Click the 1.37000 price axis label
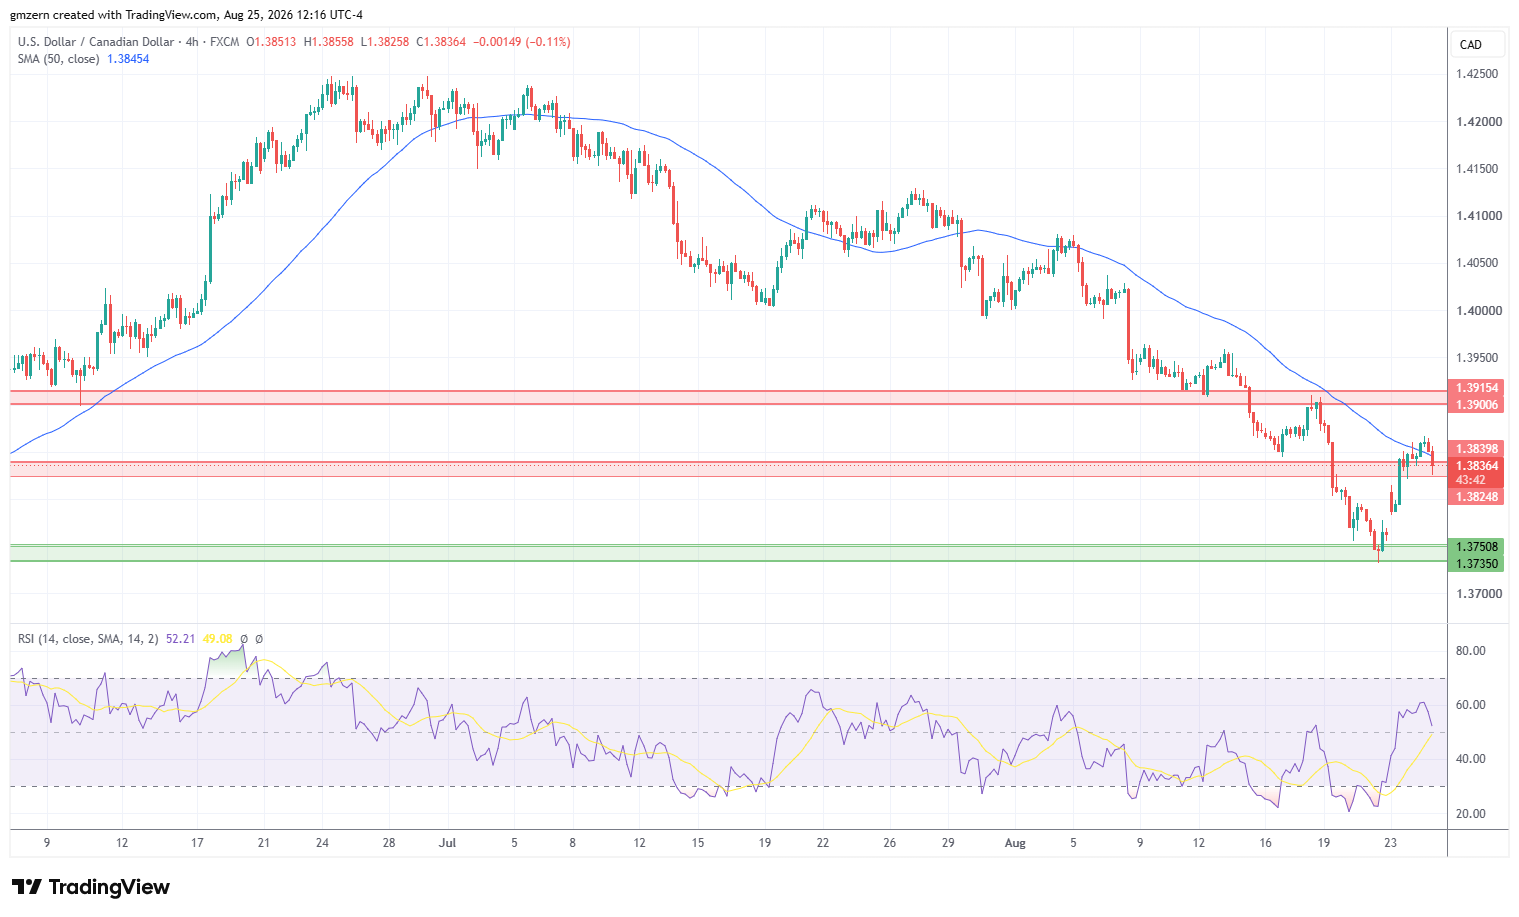Screen dimensions: 1519x917 point(1477,594)
